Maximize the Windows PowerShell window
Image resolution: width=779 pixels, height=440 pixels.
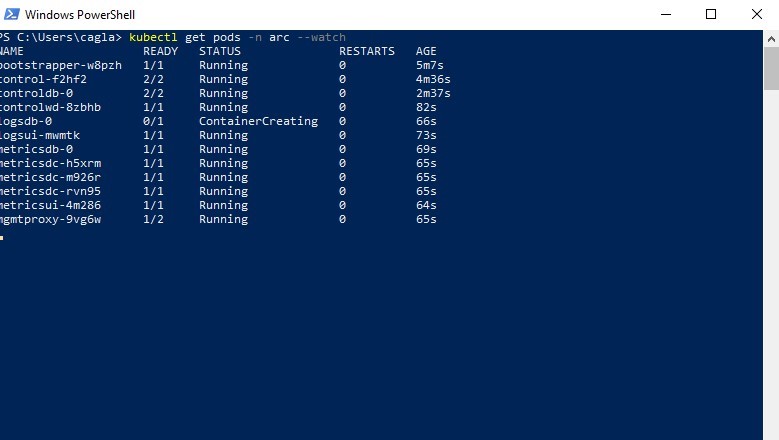(711, 14)
